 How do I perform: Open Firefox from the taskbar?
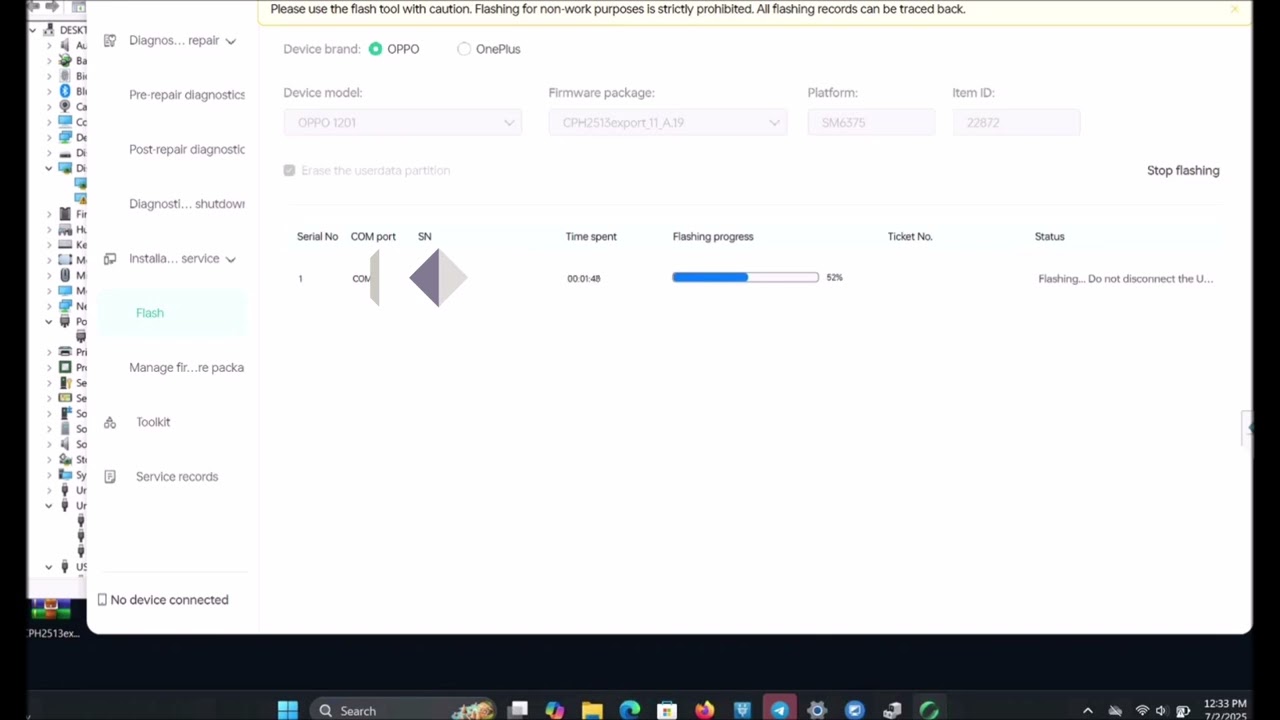tap(705, 710)
